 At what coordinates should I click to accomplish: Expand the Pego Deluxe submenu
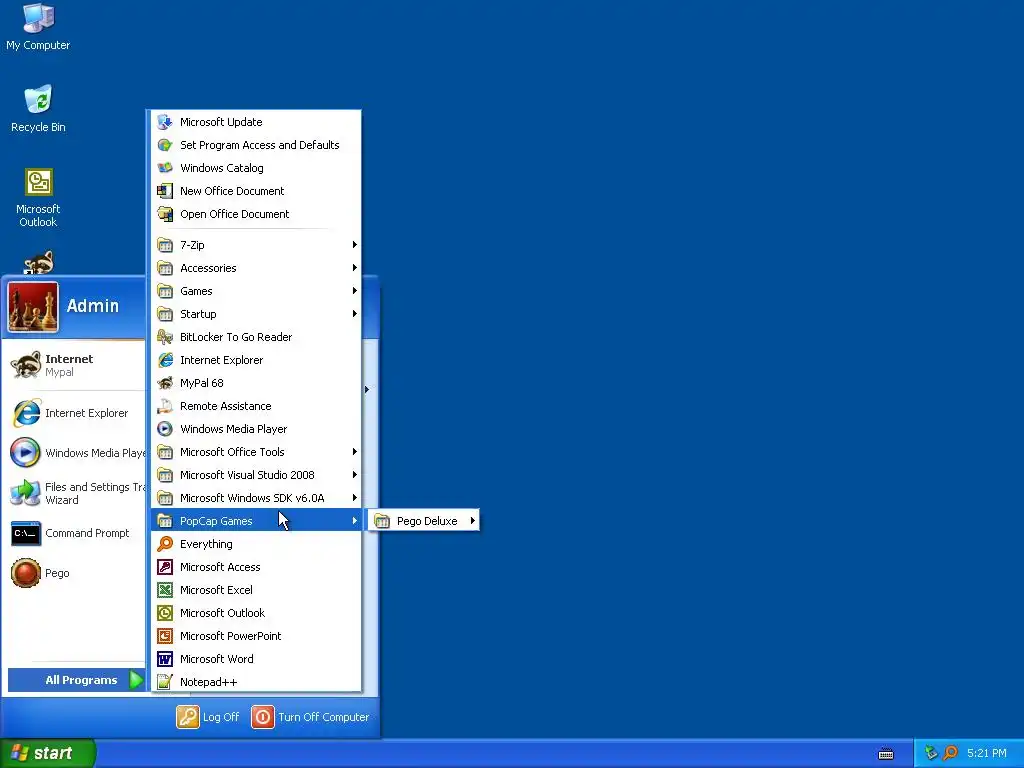[x=424, y=520]
